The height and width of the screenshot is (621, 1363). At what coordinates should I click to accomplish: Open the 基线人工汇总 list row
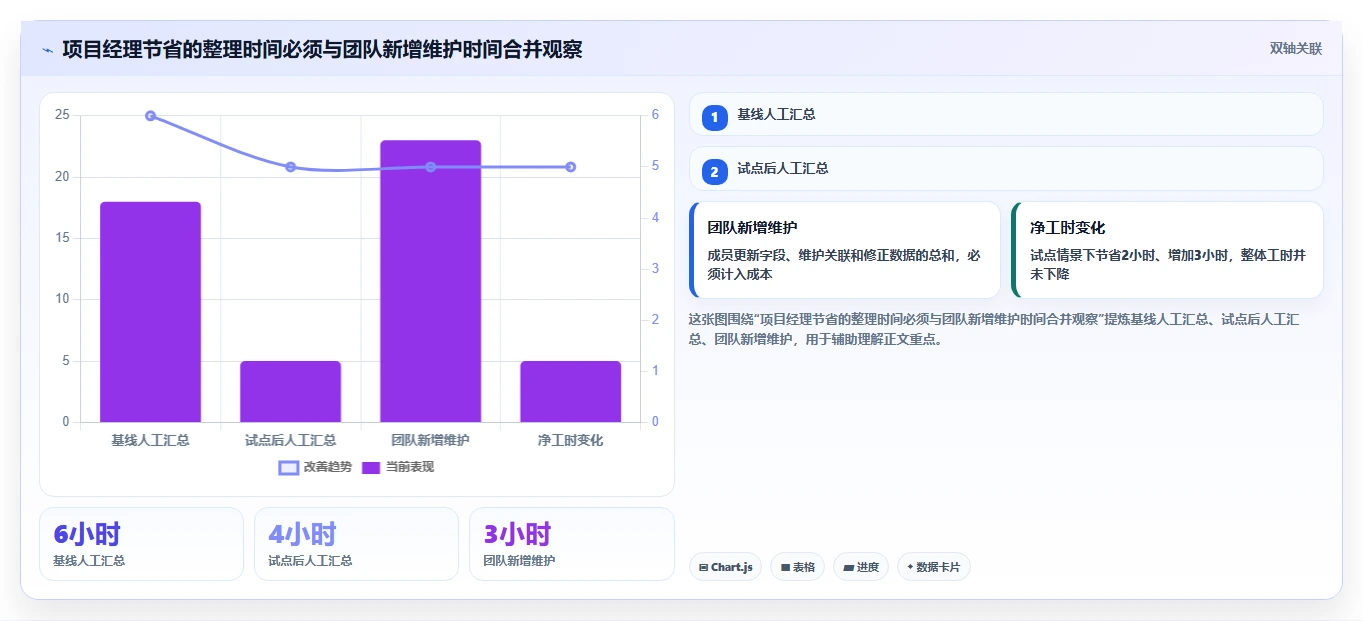(x=1006, y=114)
